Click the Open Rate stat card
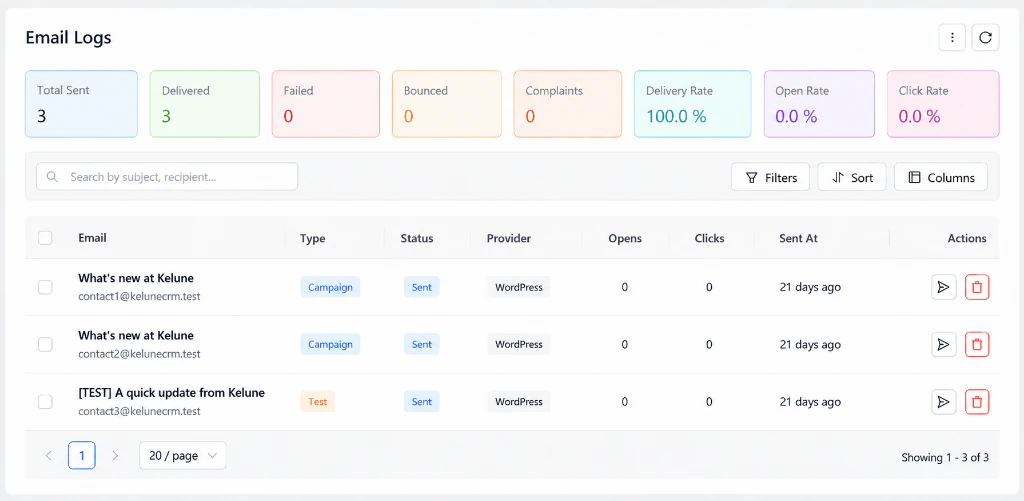 tap(820, 104)
